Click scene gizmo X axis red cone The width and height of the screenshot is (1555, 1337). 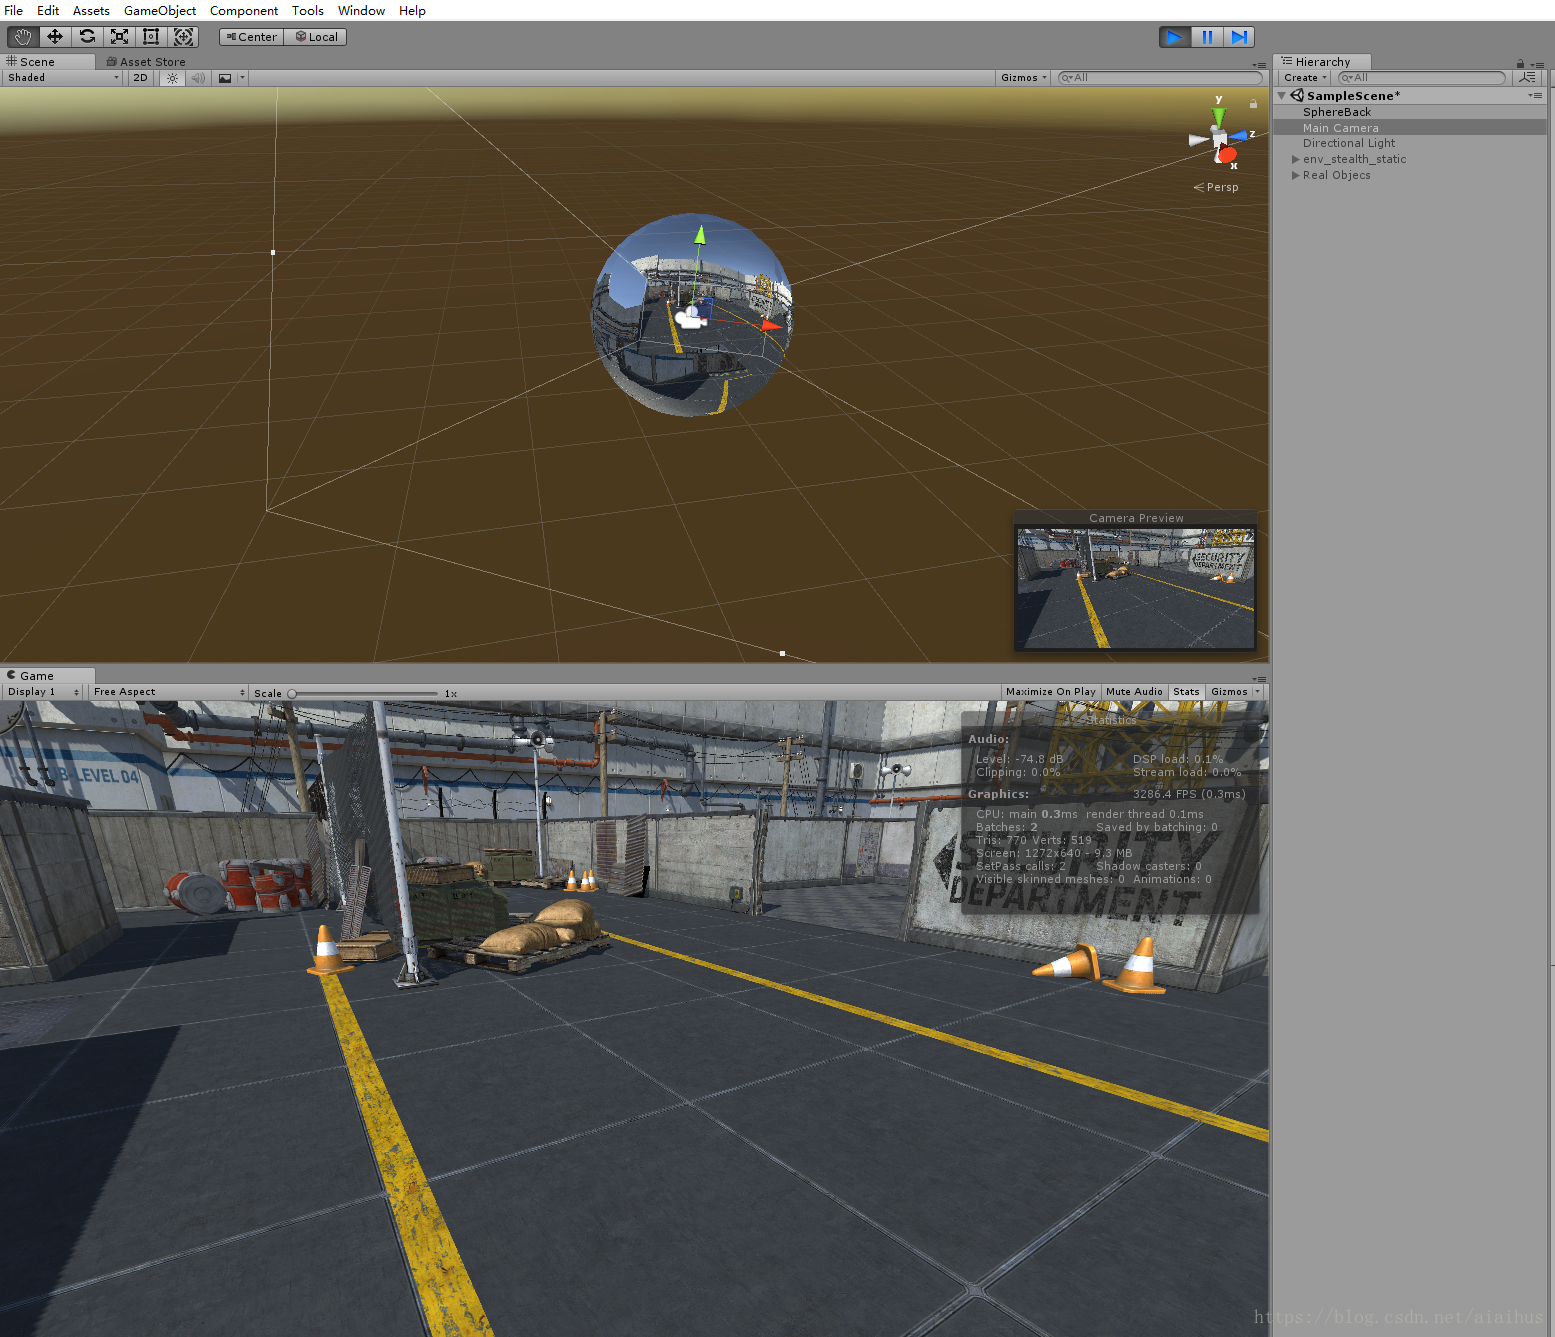1227,155
